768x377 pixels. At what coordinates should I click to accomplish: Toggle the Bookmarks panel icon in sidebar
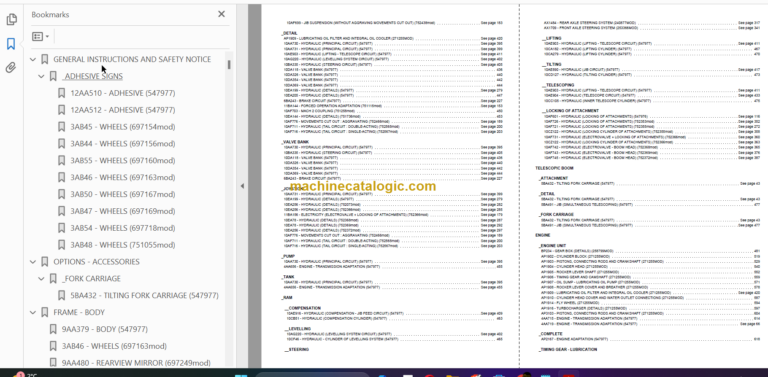pos(11,44)
